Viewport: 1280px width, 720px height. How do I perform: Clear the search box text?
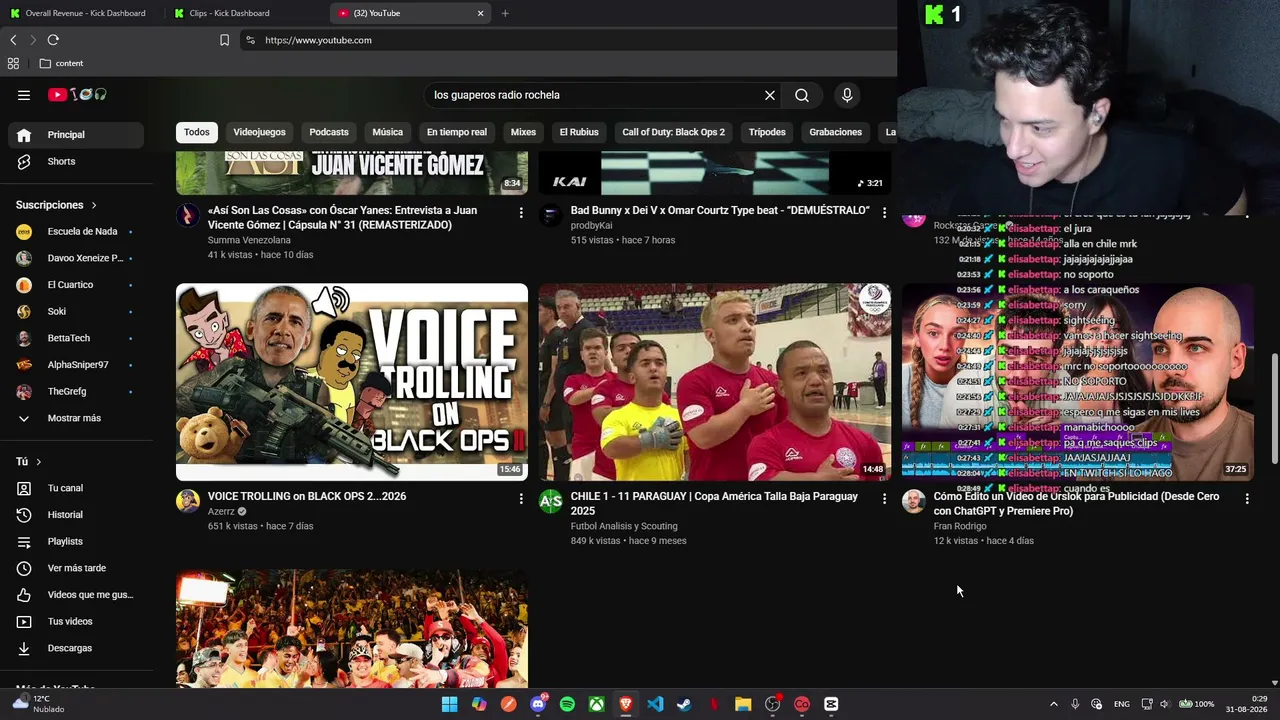(x=770, y=95)
